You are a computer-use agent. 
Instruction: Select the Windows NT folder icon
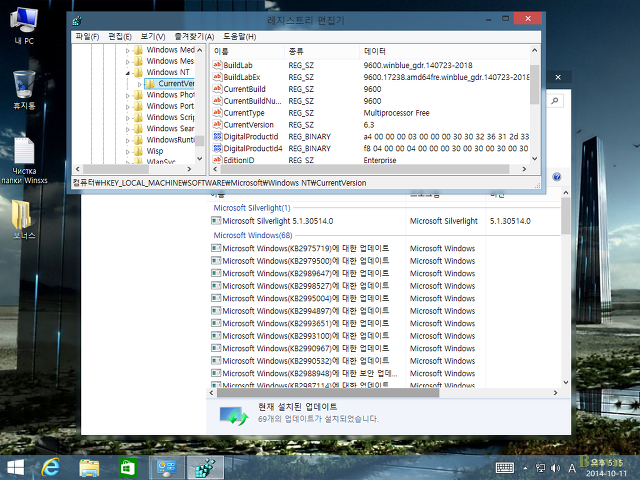(138, 72)
